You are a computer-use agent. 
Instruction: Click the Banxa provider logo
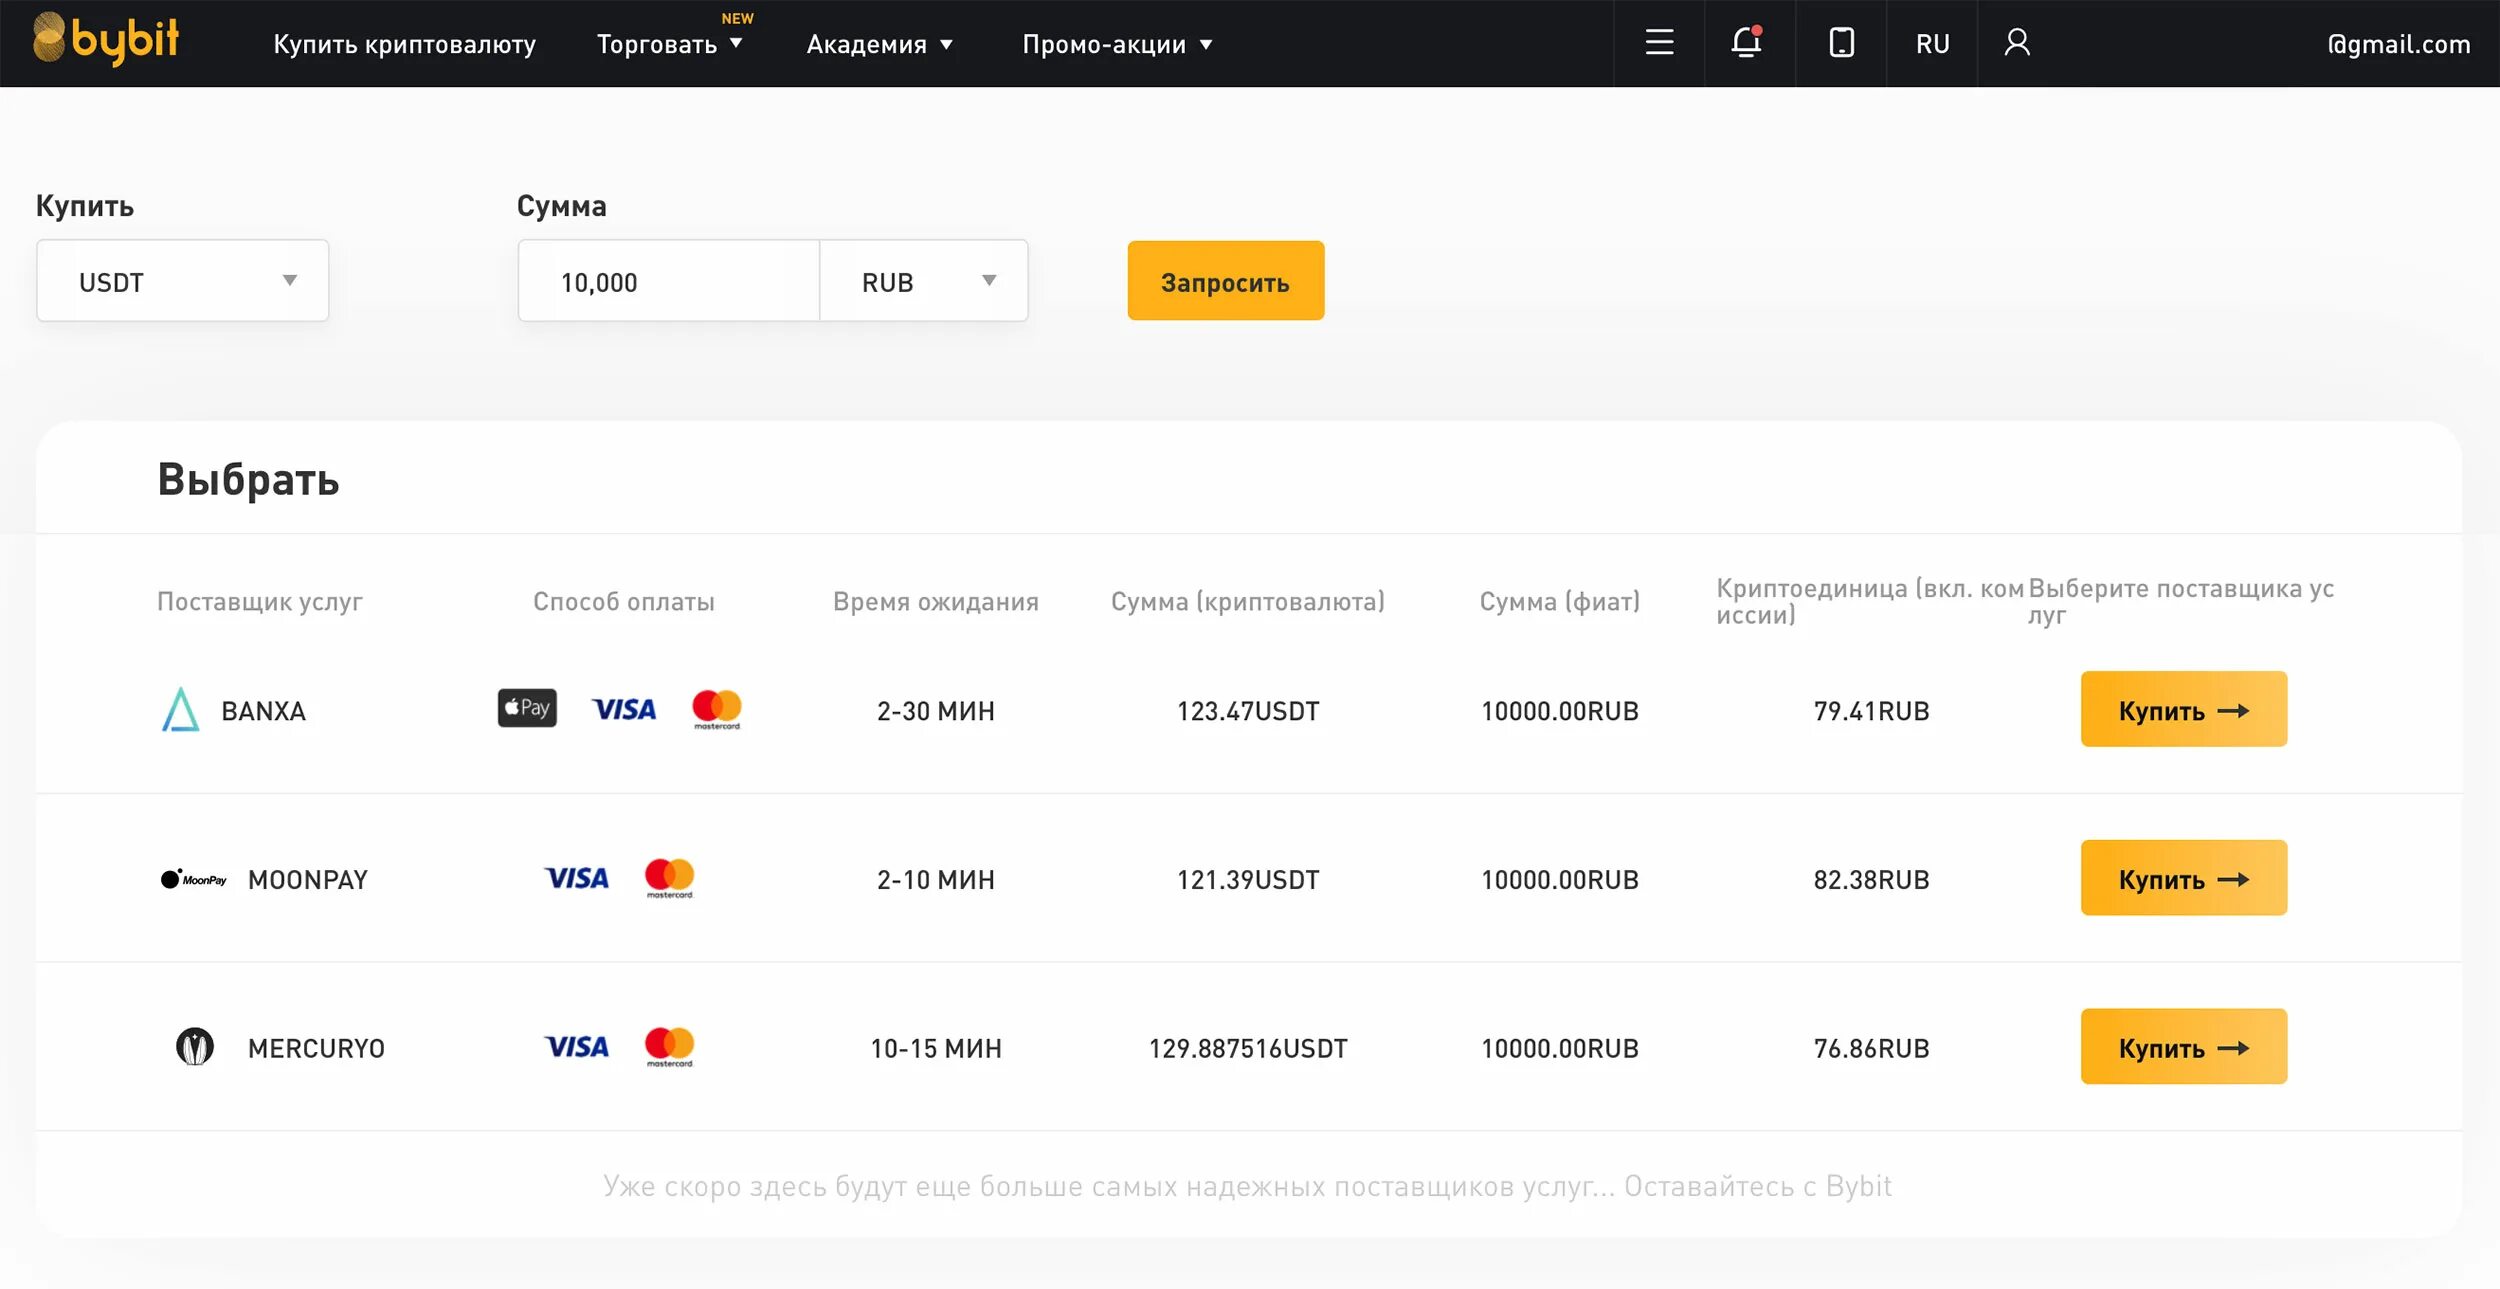(x=180, y=709)
